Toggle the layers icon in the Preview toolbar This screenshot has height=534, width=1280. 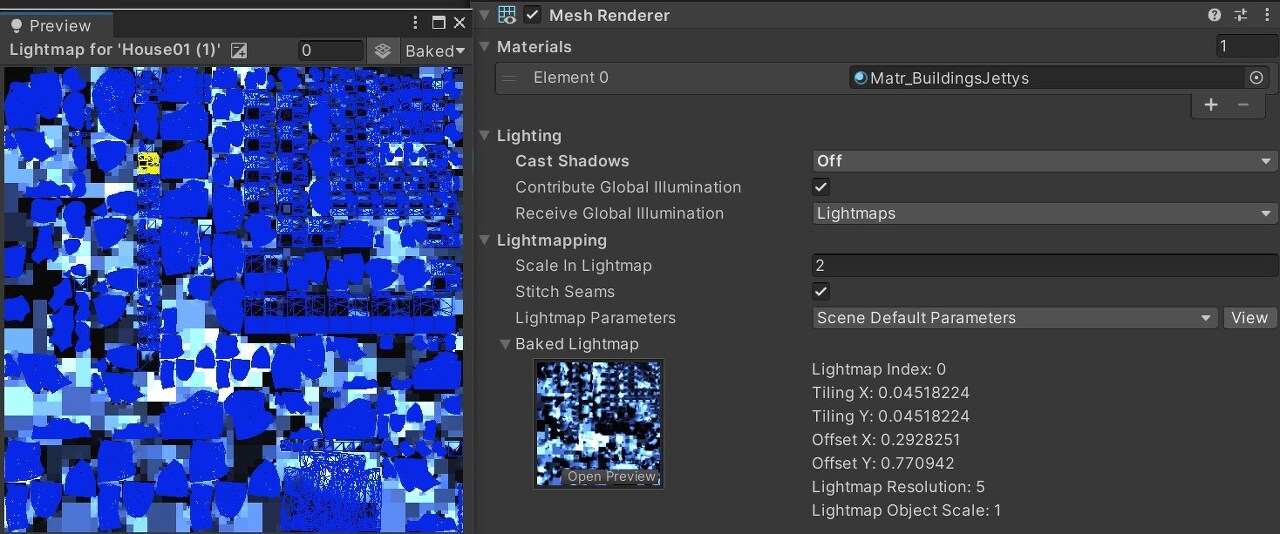382,50
